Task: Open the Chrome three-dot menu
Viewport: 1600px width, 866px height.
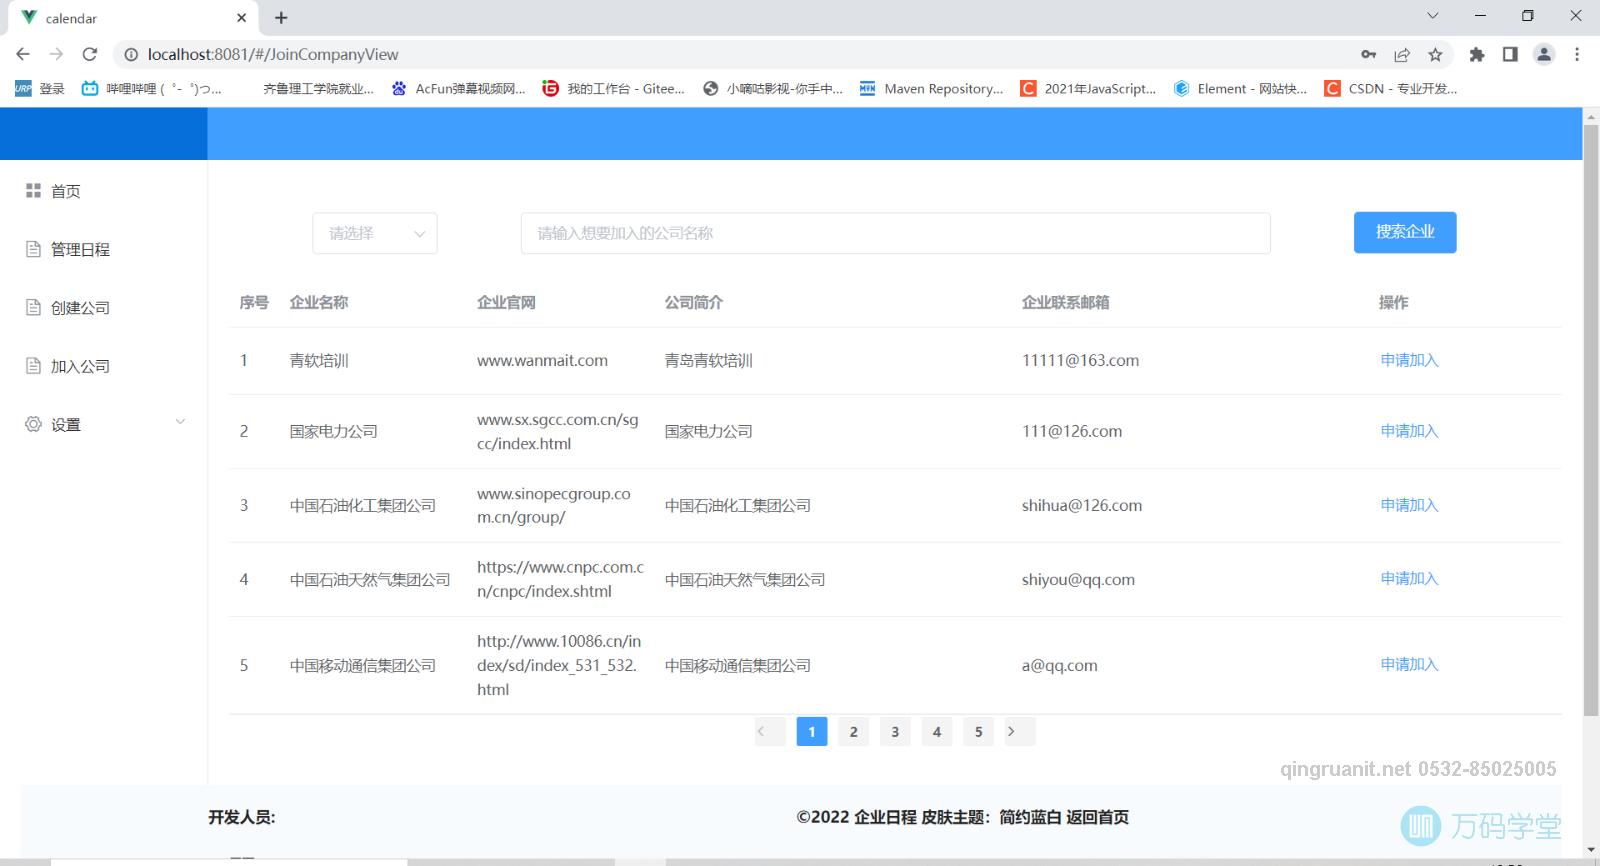Action: coord(1577,54)
